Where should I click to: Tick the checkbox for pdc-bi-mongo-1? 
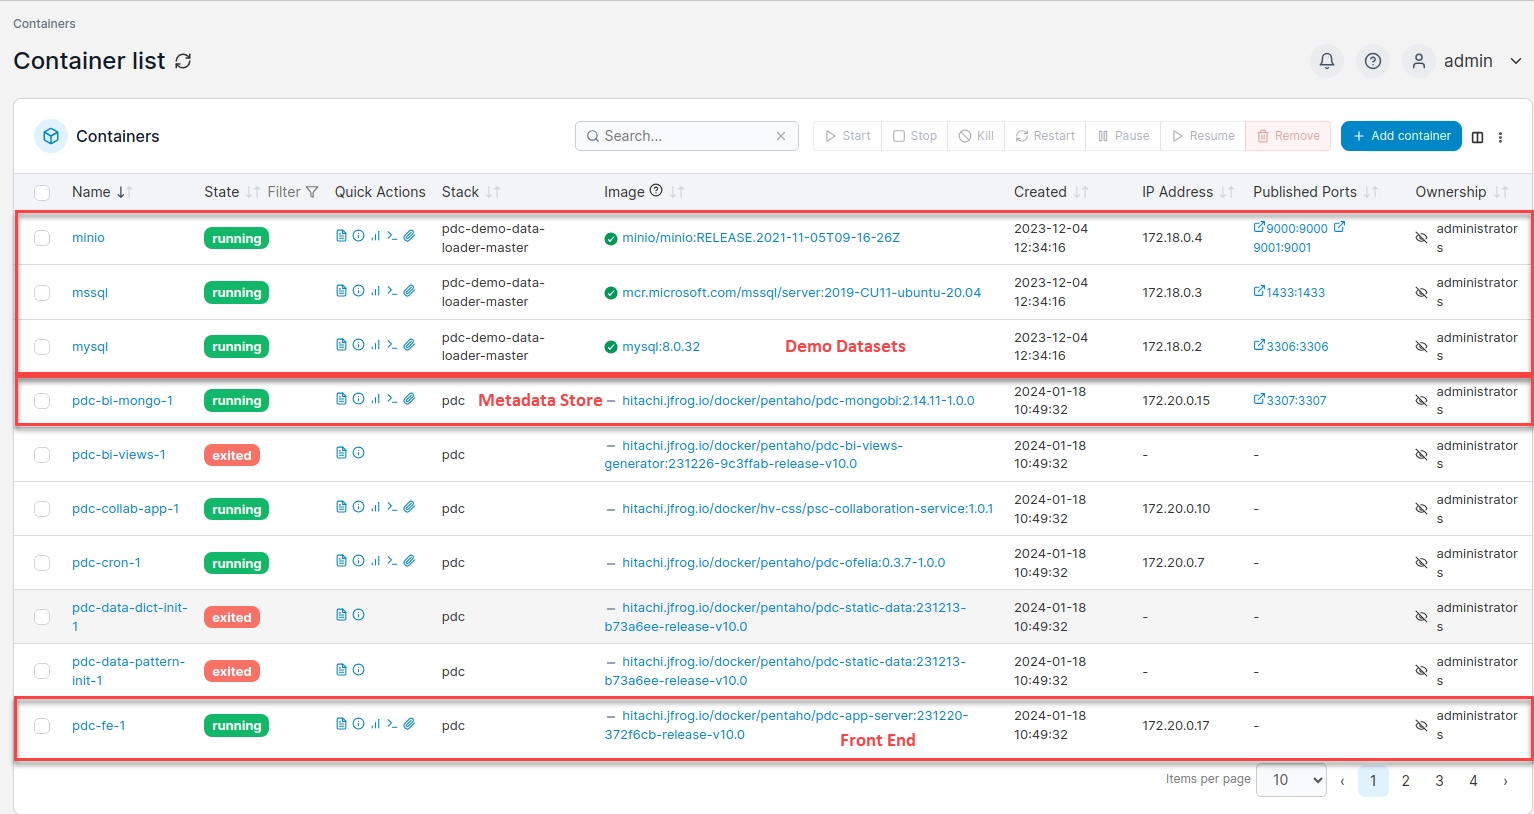pyautogui.click(x=42, y=401)
